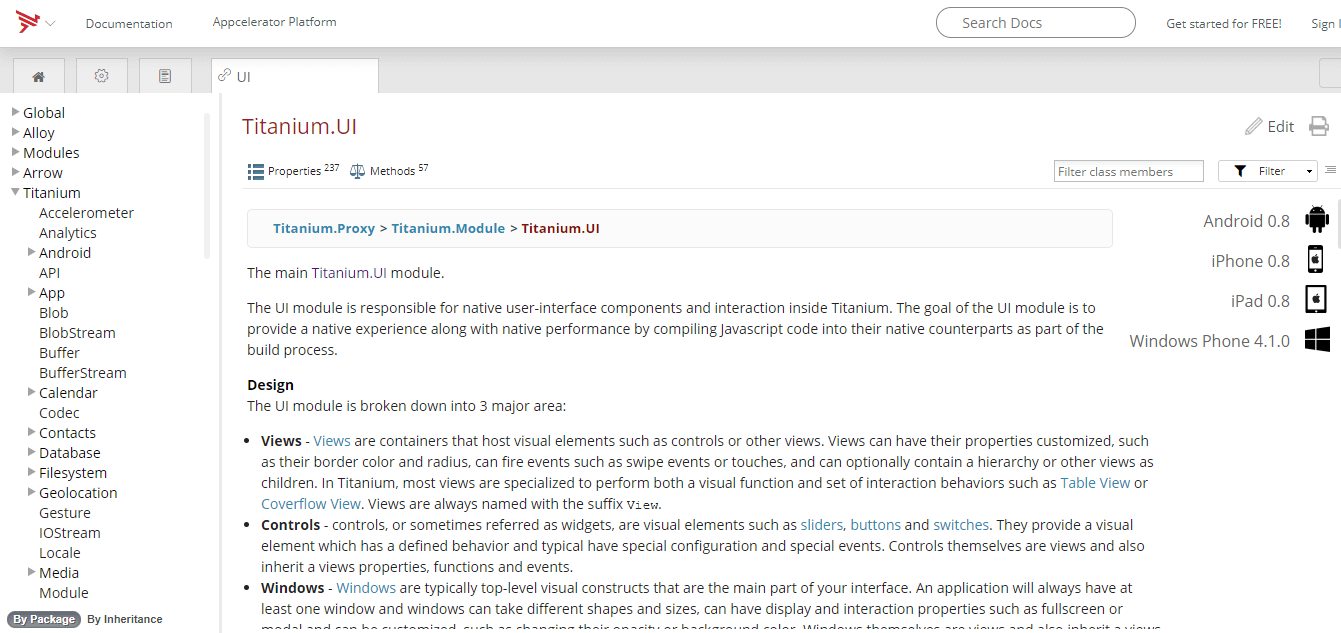Open the home tab icon
The height and width of the screenshot is (633, 1341).
tap(39, 76)
